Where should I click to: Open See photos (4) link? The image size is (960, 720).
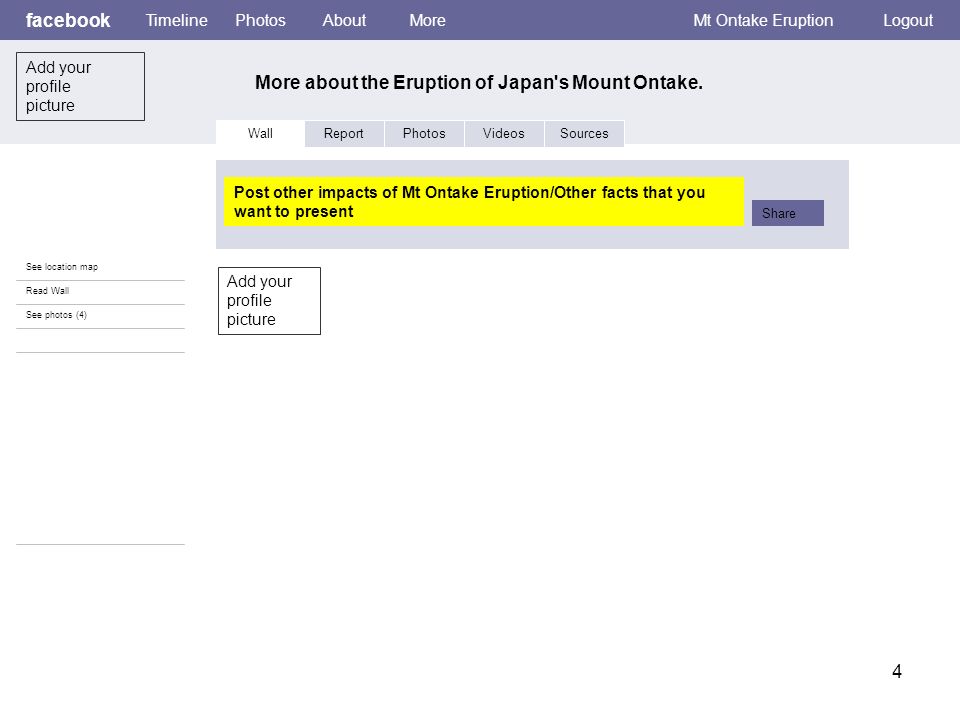pyautogui.click(x=56, y=315)
